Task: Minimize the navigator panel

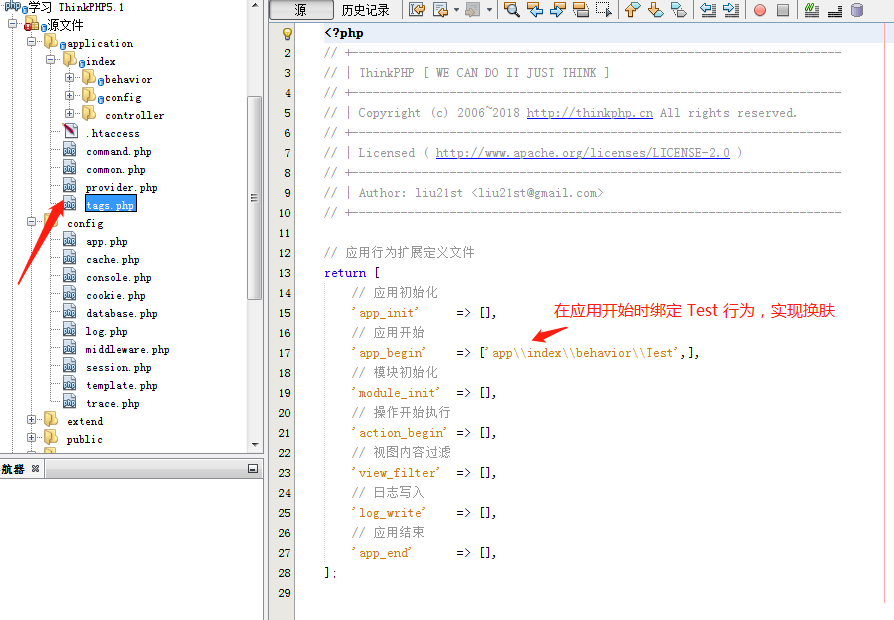Action: click(253, 469)
